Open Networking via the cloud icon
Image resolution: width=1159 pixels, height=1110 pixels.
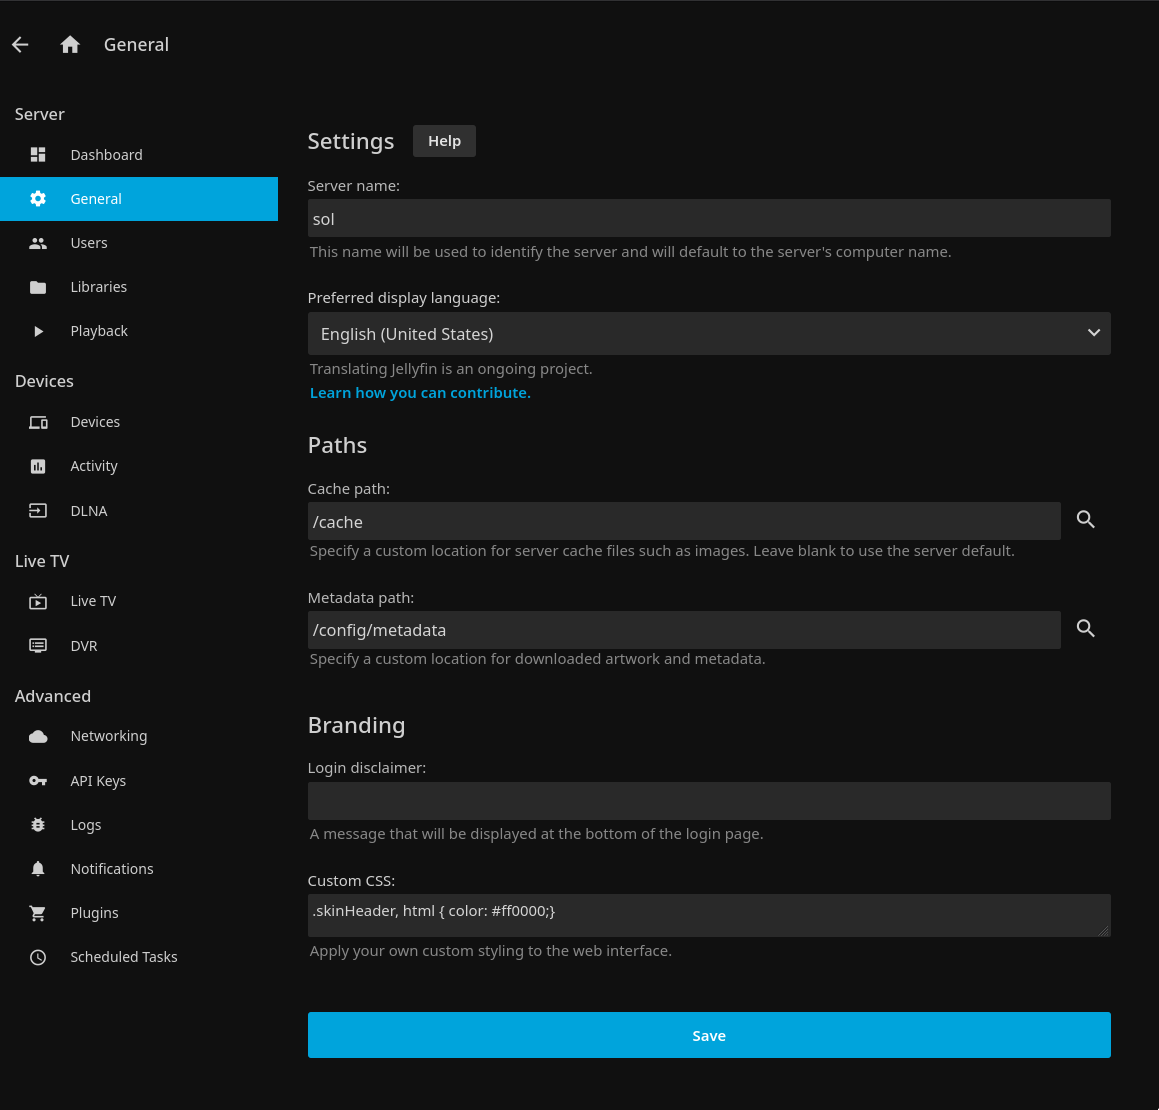(37, 736)
